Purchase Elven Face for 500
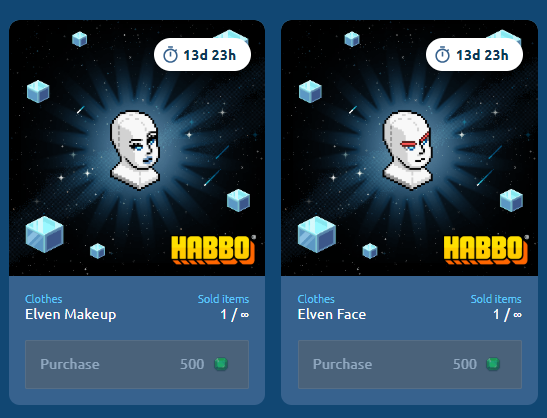547x418 pixels. click(x=410, y=364)
